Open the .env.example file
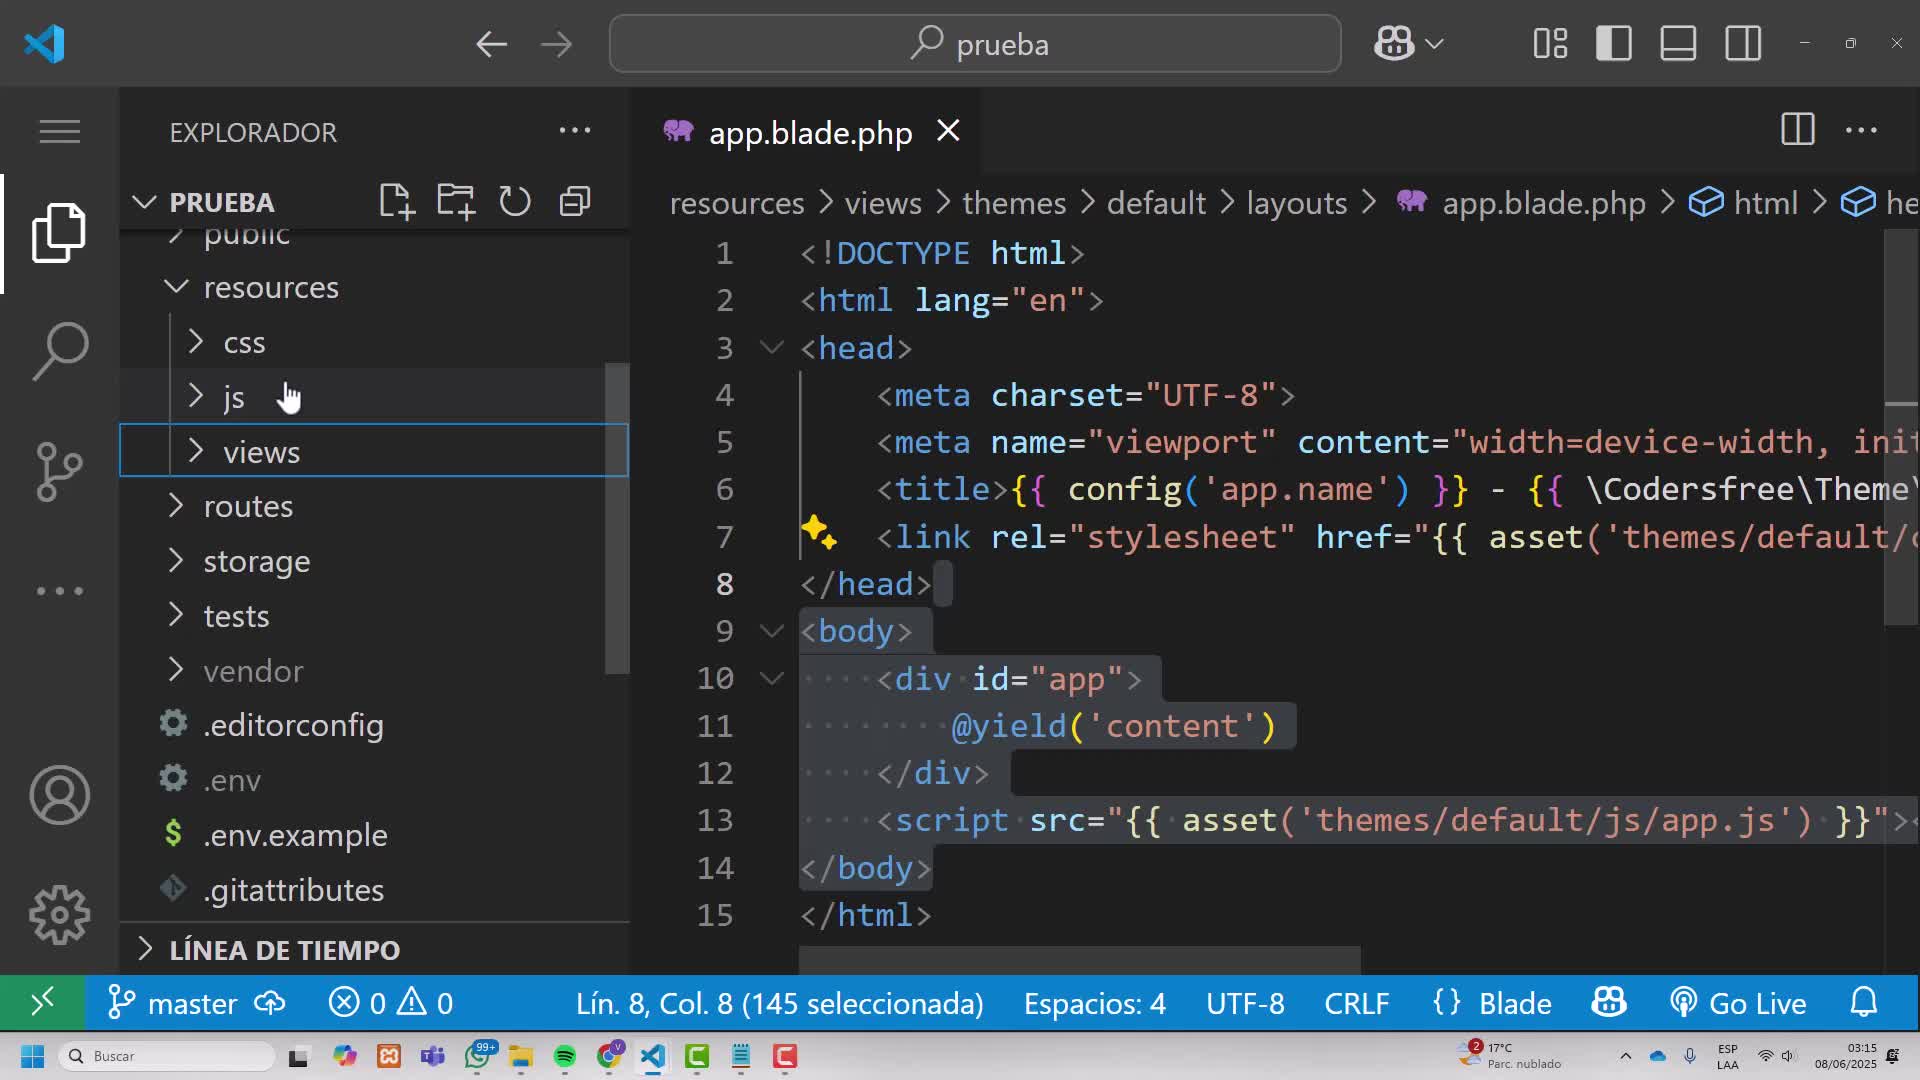1920x1080 pixels. click(x=373, y=835)
